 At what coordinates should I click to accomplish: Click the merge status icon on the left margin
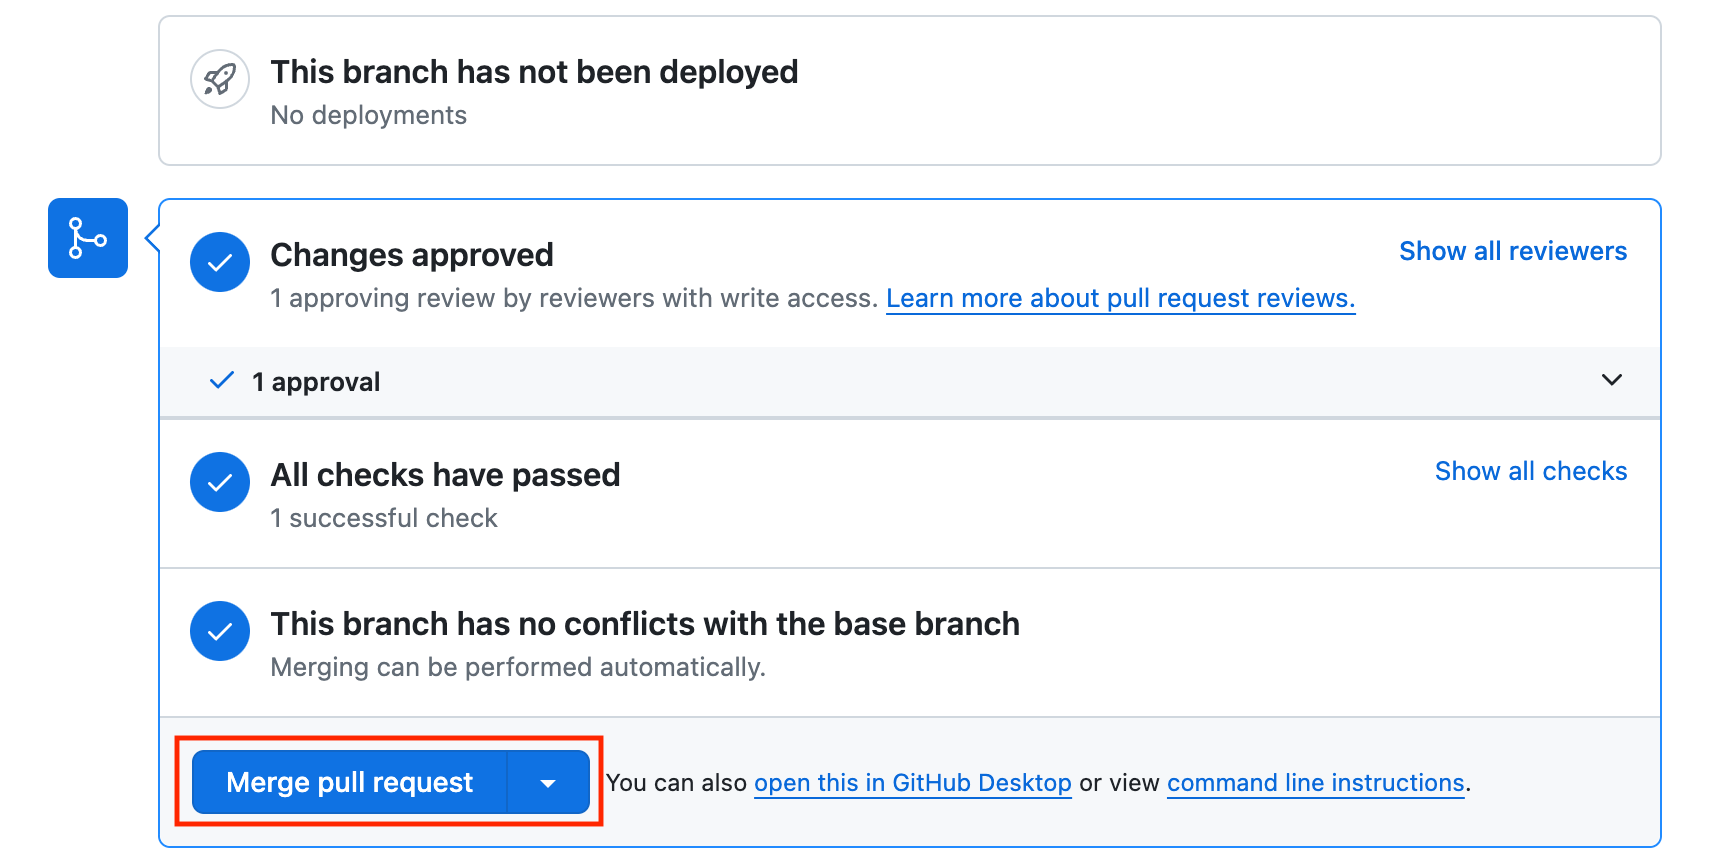(87, 238)
